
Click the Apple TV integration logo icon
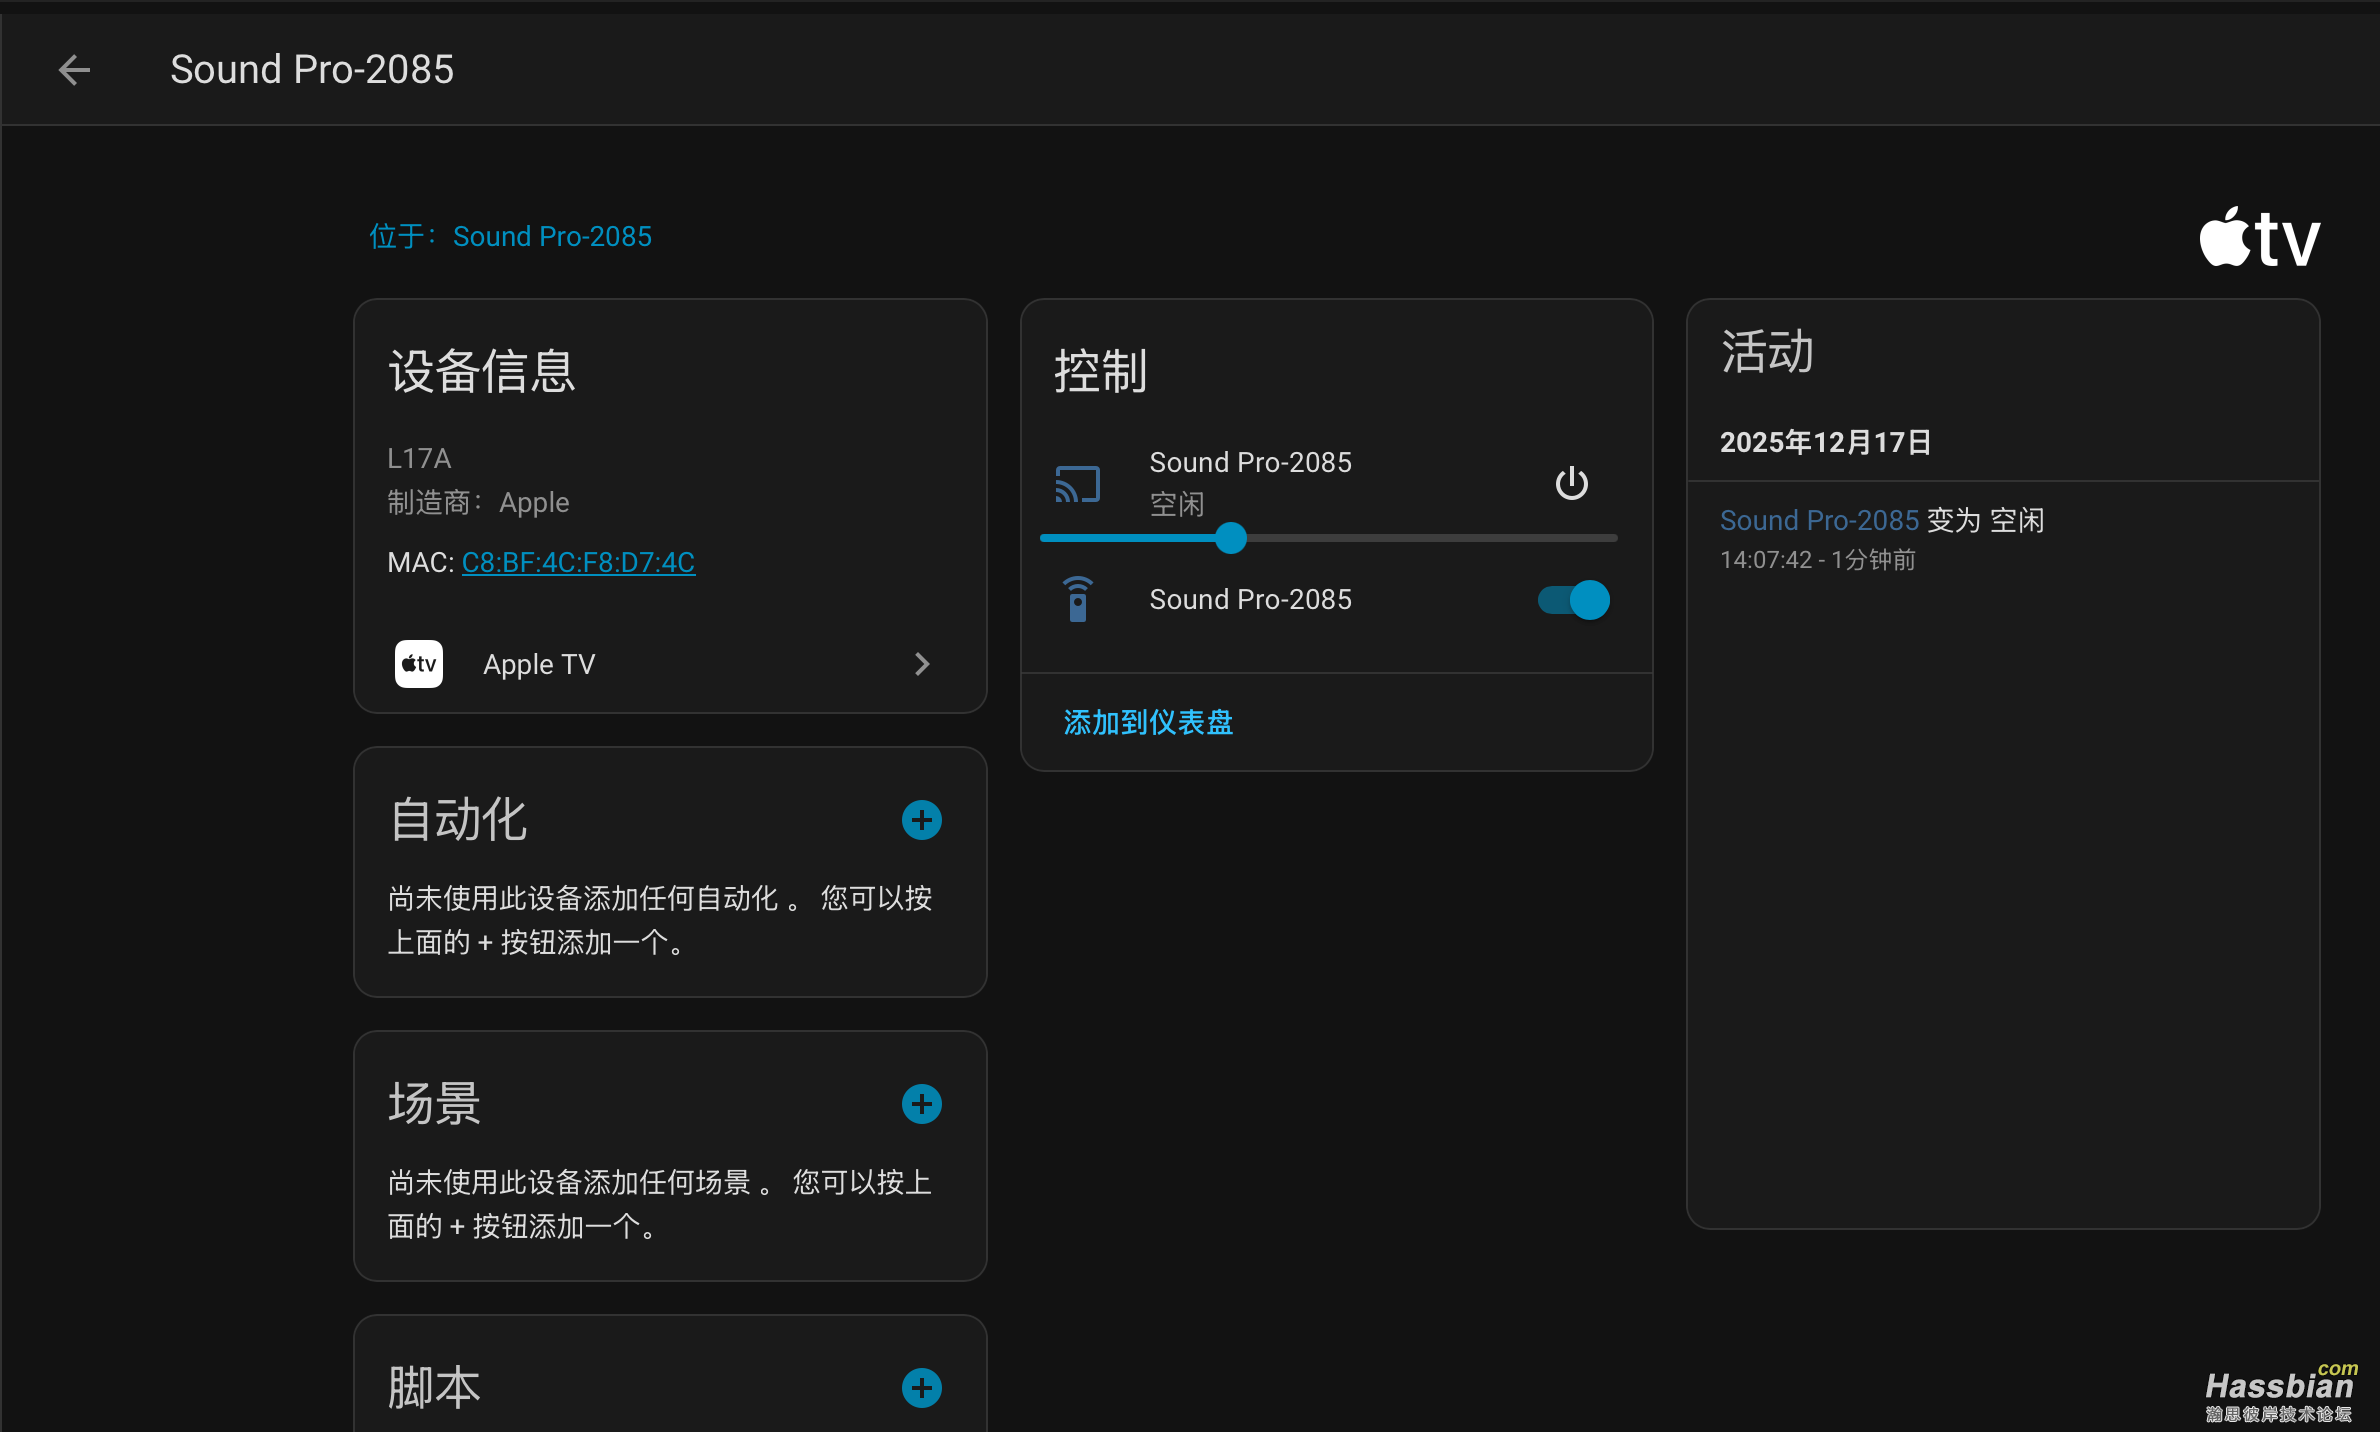(x=419, y=664)
